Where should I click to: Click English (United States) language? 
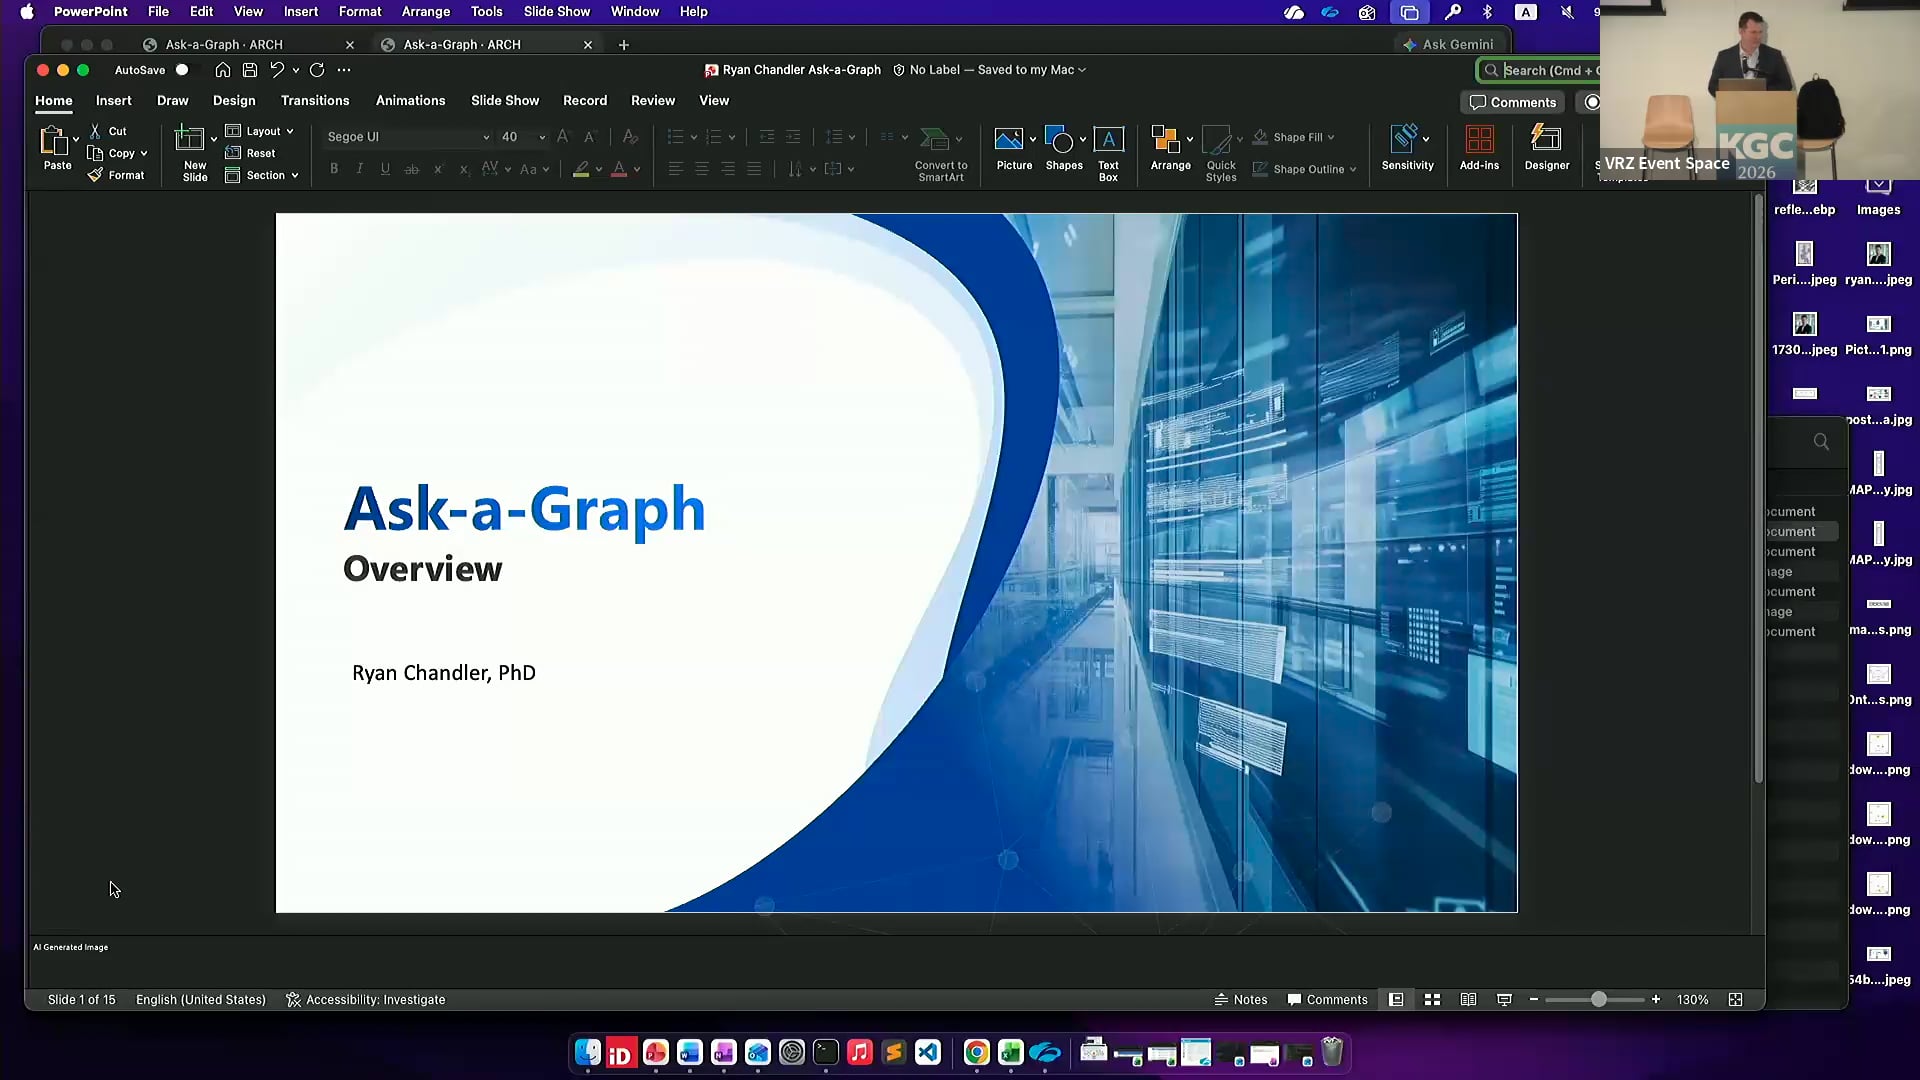click(201, 1000)
